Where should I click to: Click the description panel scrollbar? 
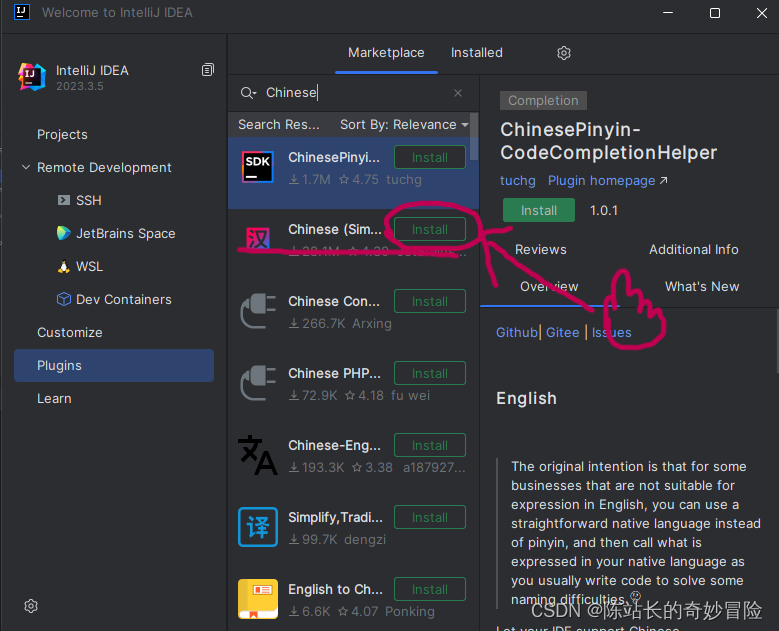click(777, 341)
